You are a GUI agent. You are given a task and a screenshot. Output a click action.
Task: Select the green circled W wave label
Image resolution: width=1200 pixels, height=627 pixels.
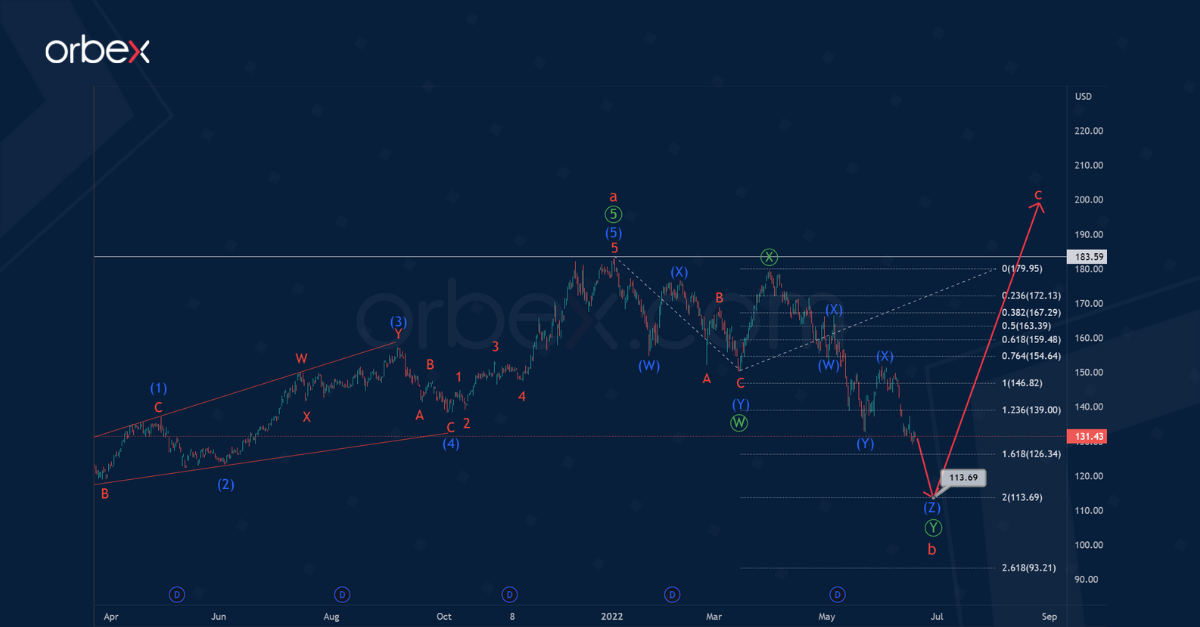click(740, 422)
